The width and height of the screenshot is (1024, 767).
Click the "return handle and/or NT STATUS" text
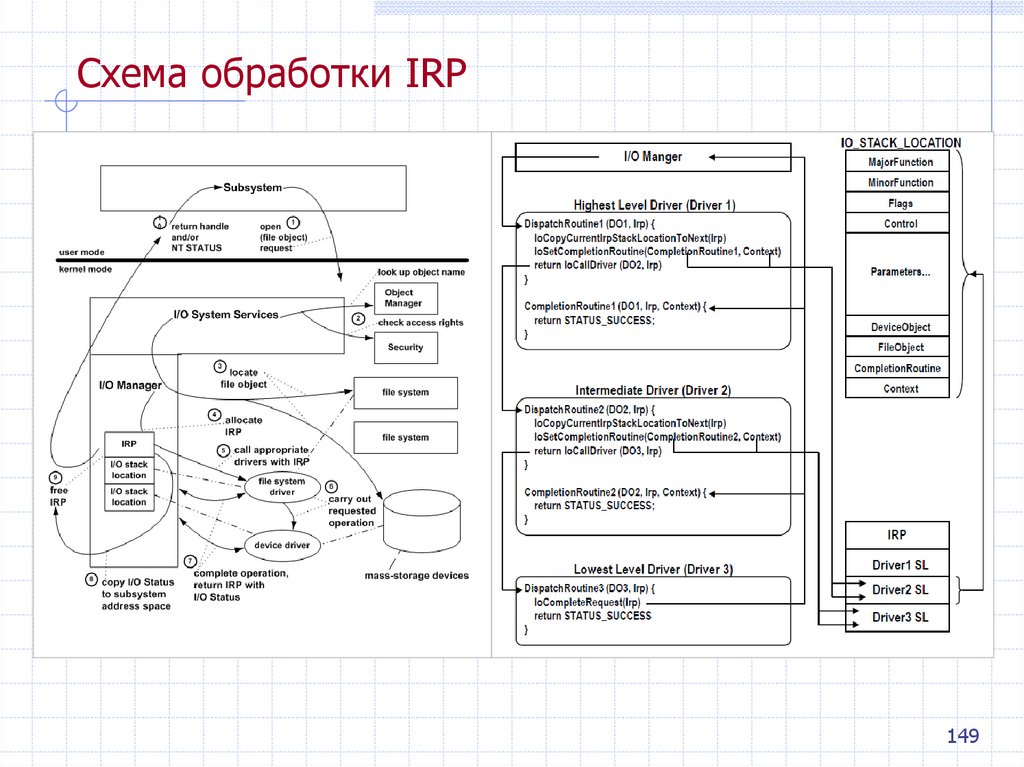click(200, 237)
